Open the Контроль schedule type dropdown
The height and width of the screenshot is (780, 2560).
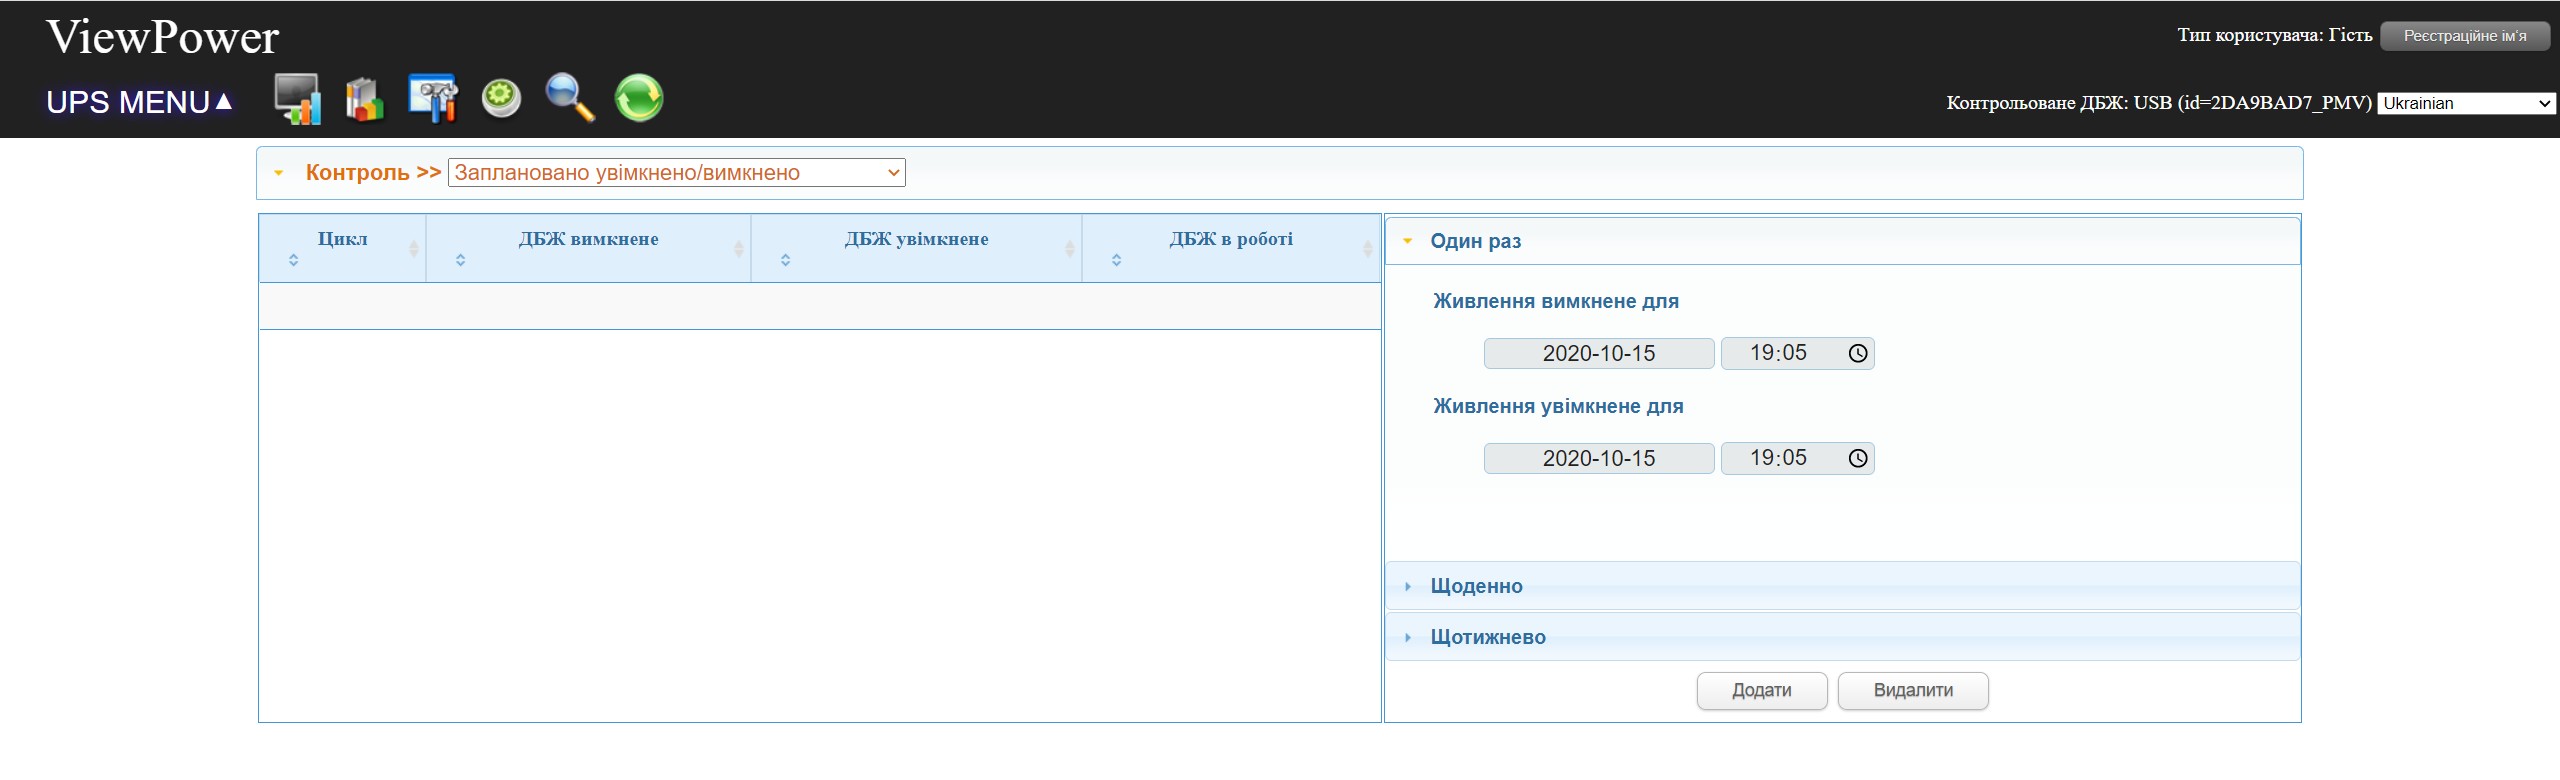[x=676, y=173]
